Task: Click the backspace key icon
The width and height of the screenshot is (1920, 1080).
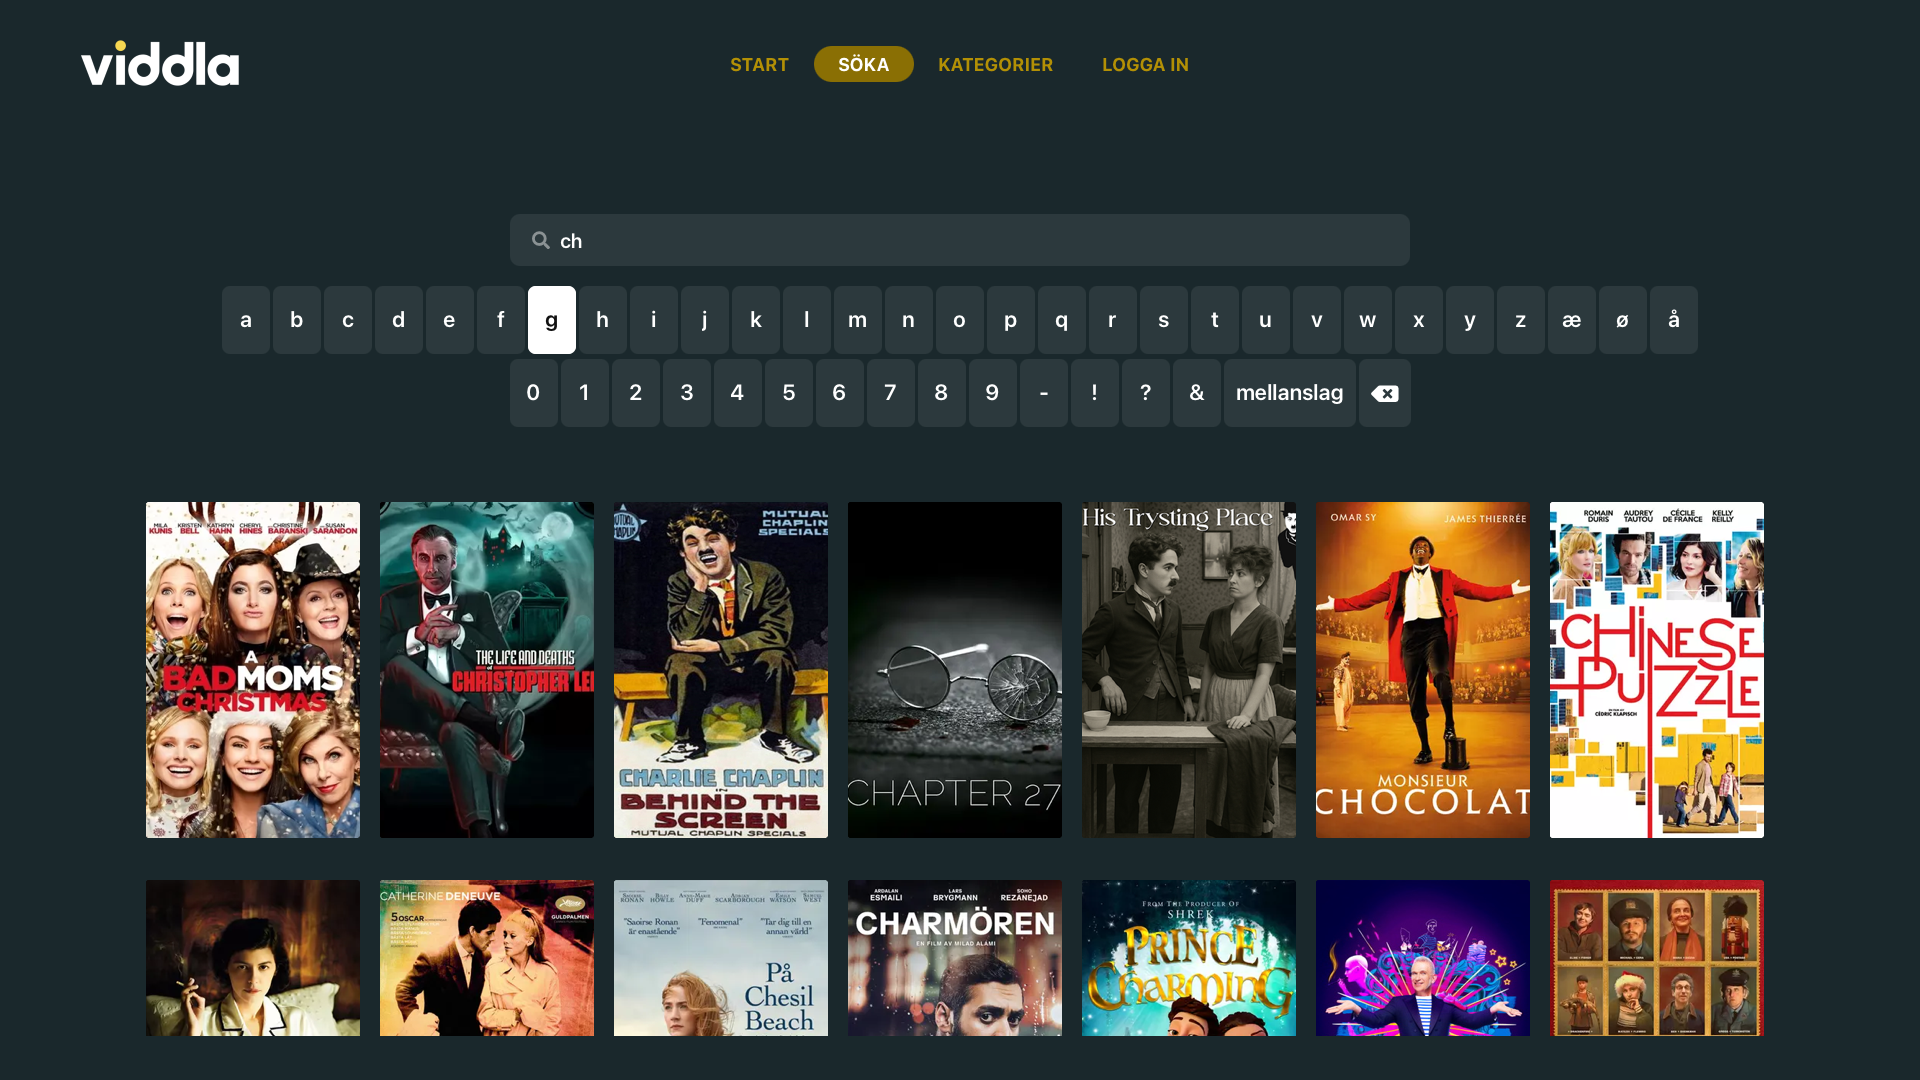Action: click(x=1385, y=393)
